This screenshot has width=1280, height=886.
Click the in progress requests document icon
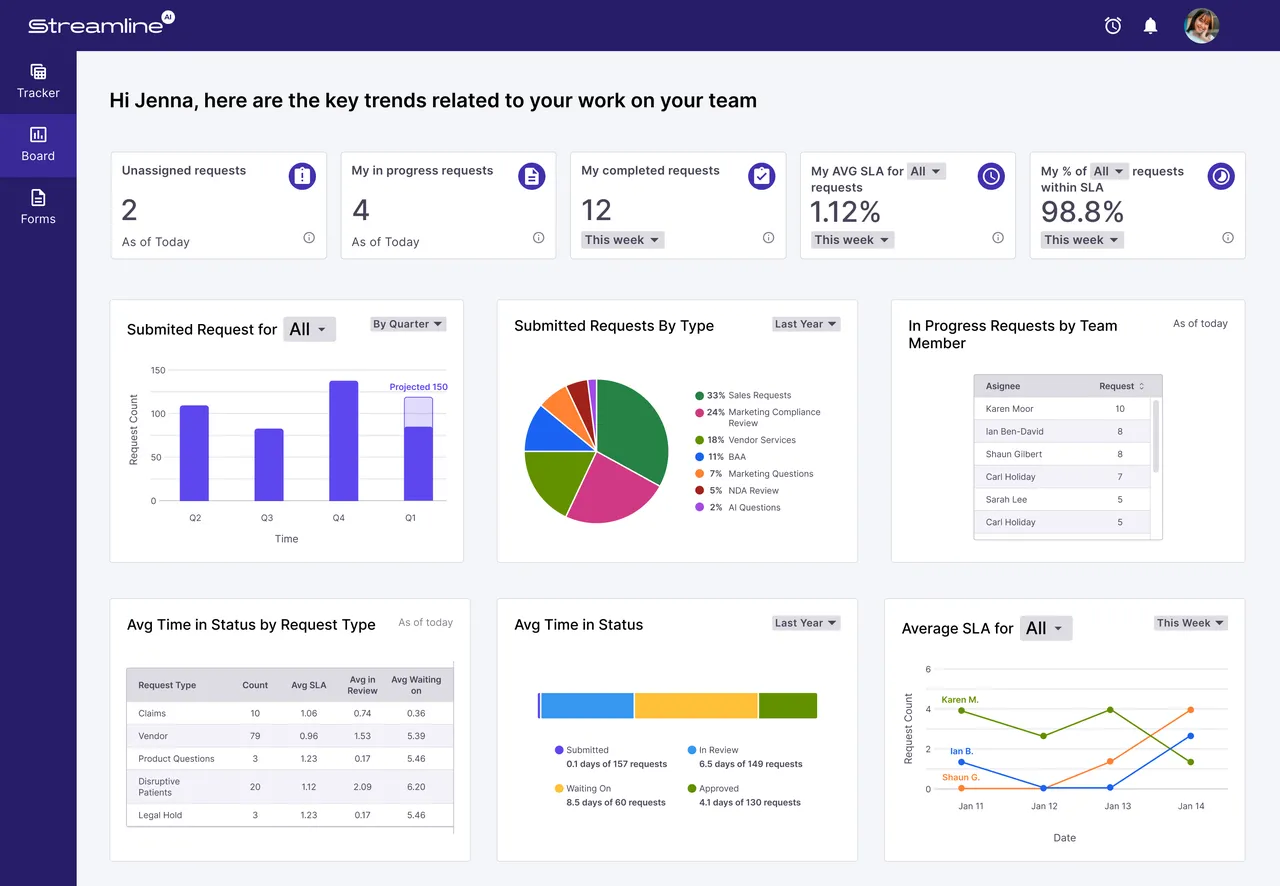(x=532, y=176)
